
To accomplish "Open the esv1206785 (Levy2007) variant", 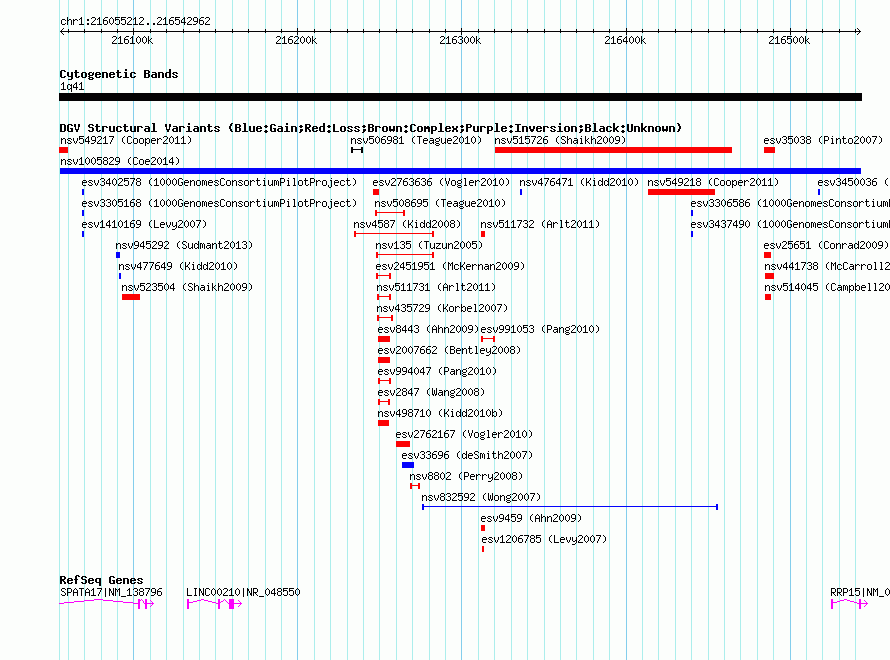I will coord(544,539).
